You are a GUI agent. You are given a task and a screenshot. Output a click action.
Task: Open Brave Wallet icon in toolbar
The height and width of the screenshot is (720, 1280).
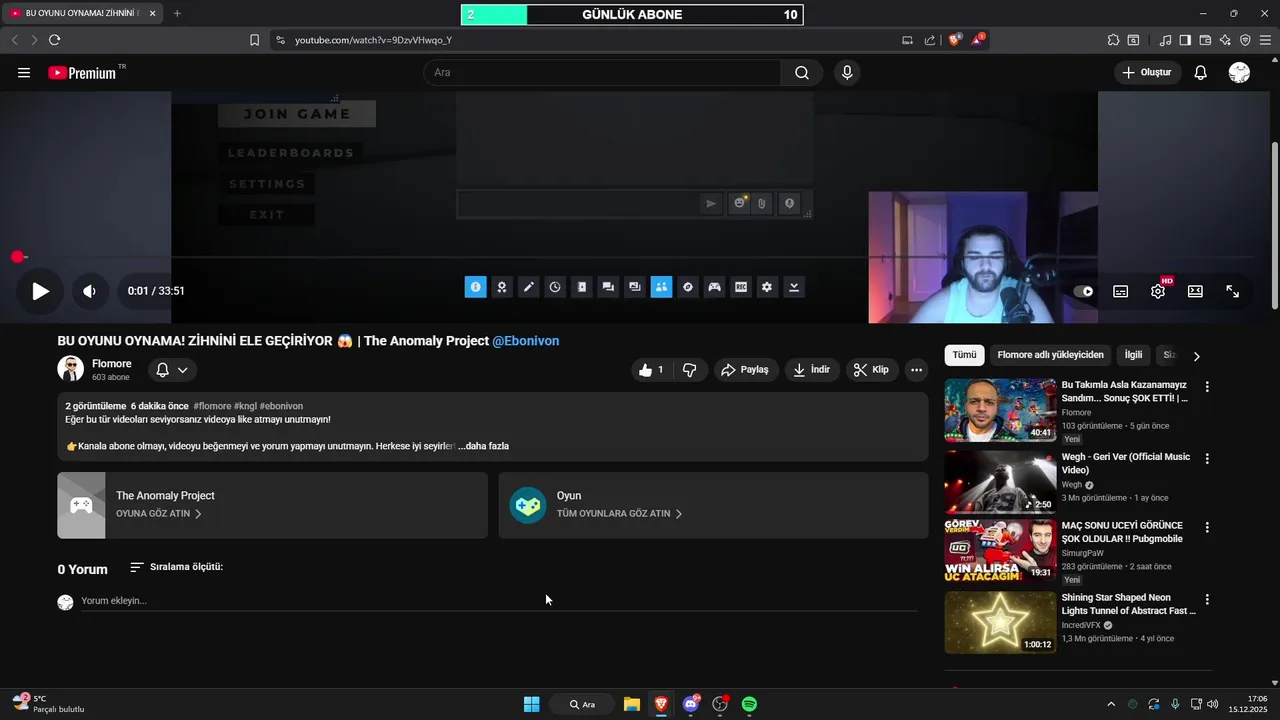(1205, 40)
